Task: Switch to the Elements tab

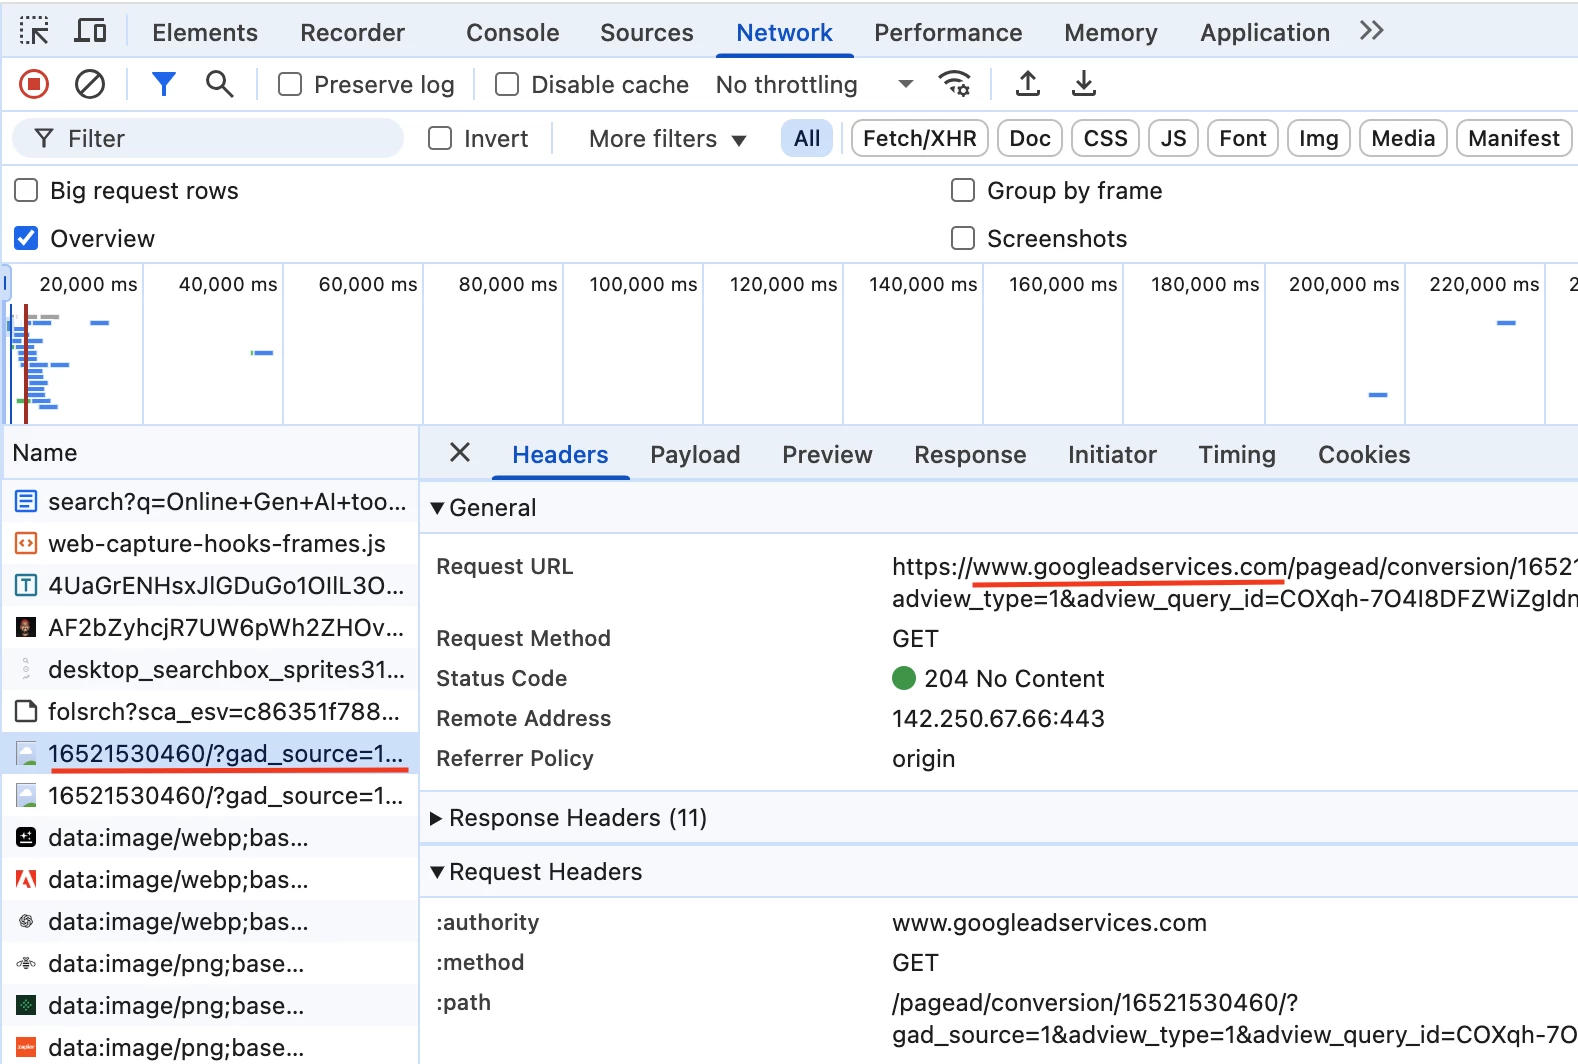Action: [x=205, y=33]
